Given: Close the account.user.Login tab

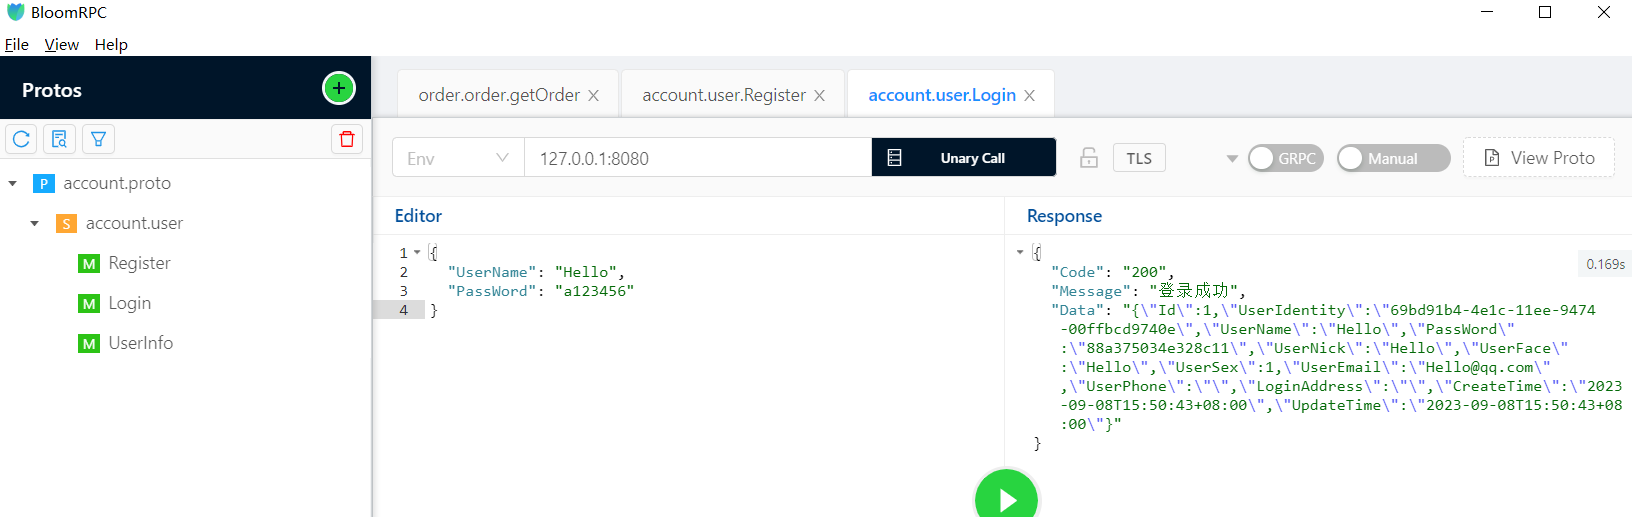Looking at the screenshot, I should tap(1029, 95).
